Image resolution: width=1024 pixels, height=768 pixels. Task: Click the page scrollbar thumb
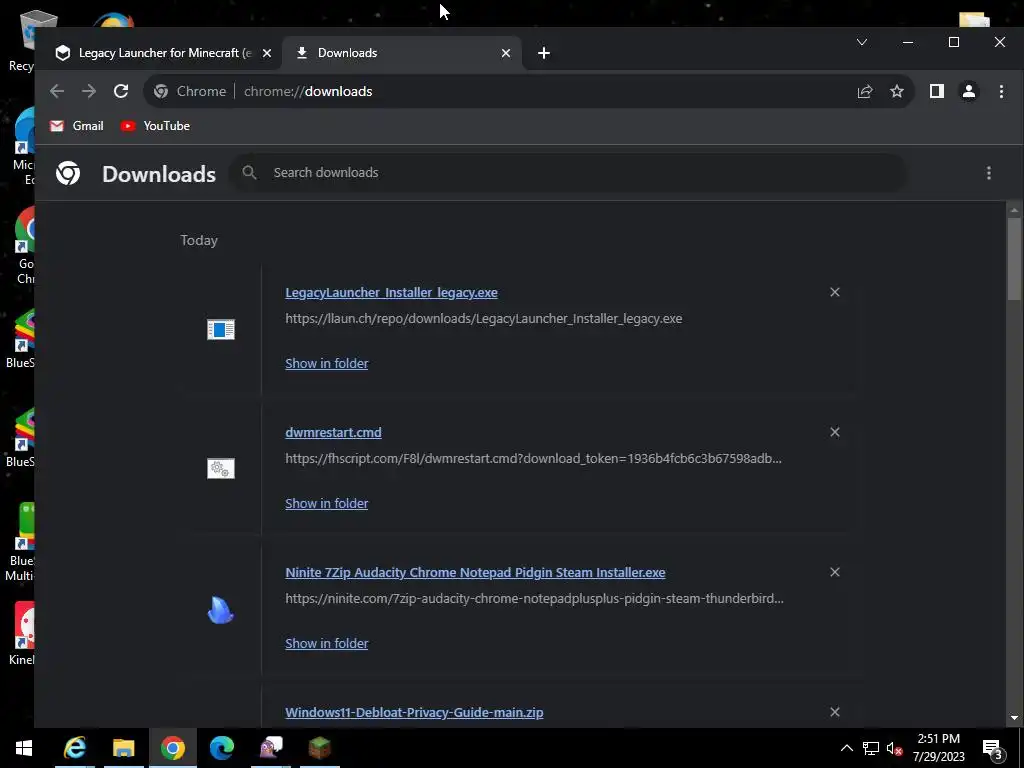click(1014, 259)
